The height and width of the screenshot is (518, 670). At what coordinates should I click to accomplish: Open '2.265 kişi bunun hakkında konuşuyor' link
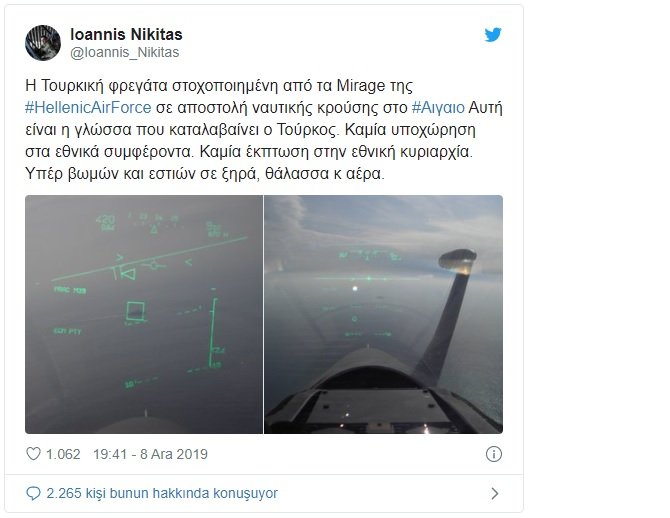(162, 493)
